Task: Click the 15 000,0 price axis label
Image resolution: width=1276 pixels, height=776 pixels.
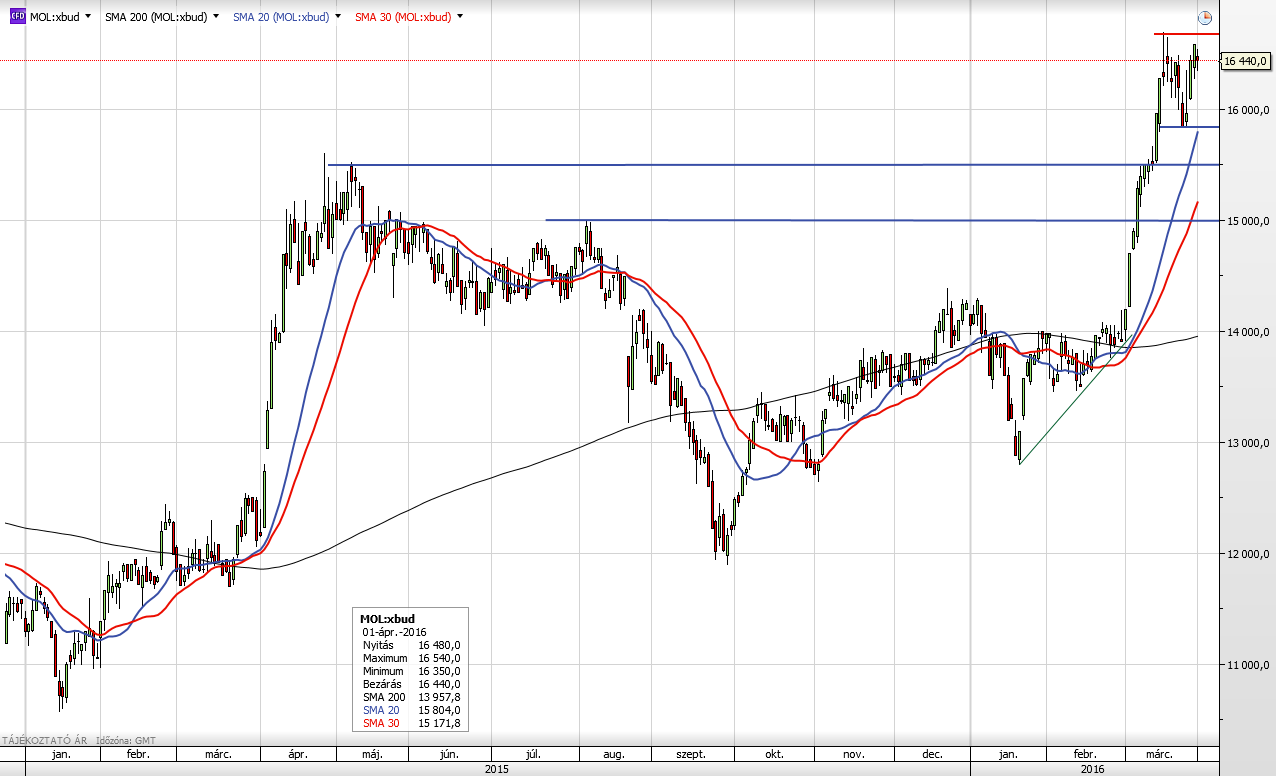Action: tap(1246, 221)
